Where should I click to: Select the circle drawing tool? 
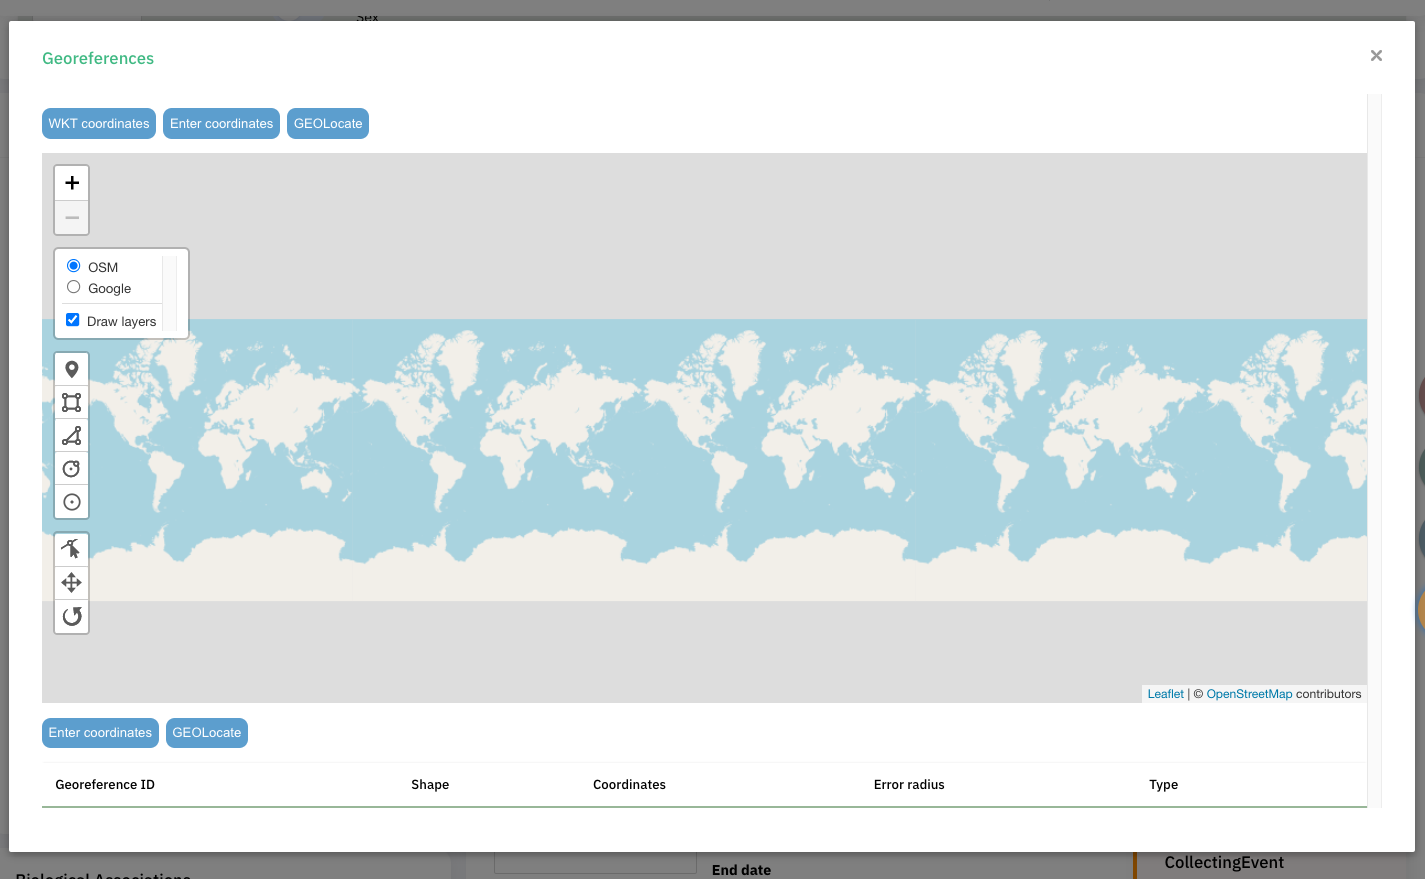tap(71, 468)
